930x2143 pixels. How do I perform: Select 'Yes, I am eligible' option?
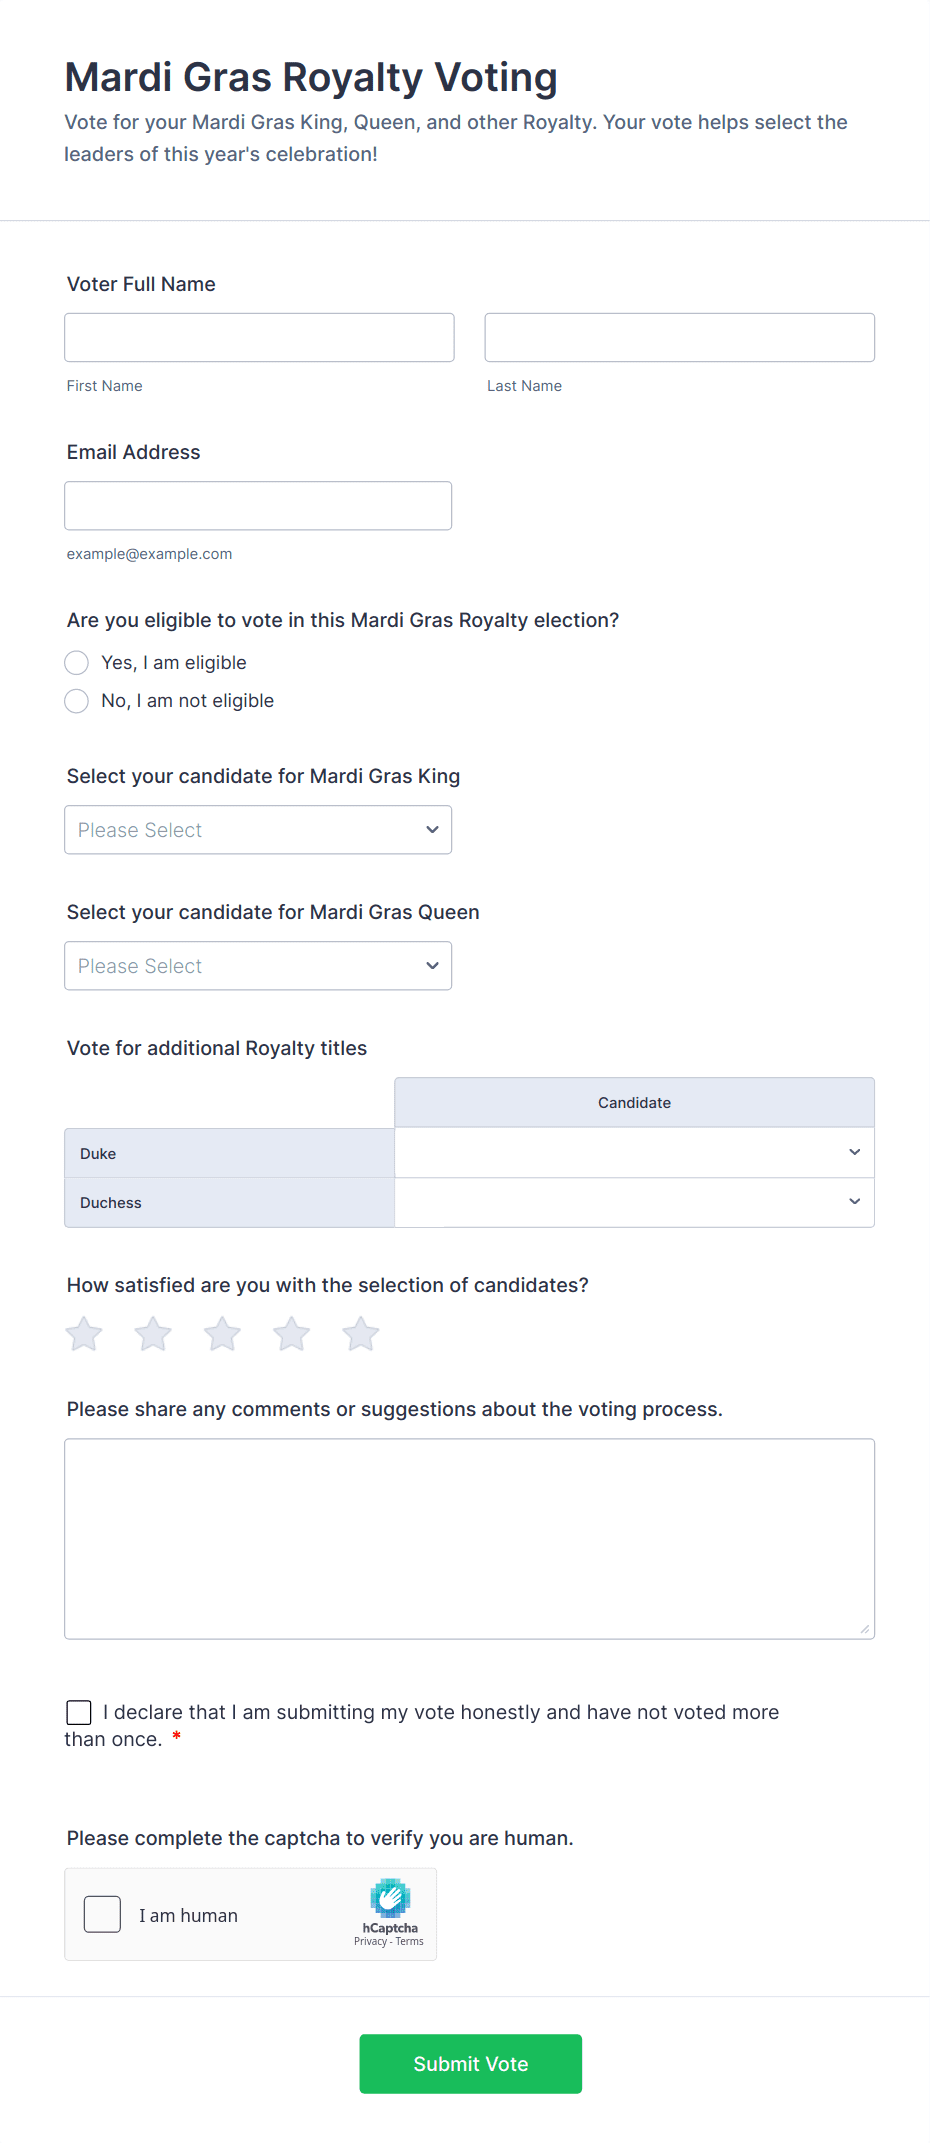tap(77, 663)
